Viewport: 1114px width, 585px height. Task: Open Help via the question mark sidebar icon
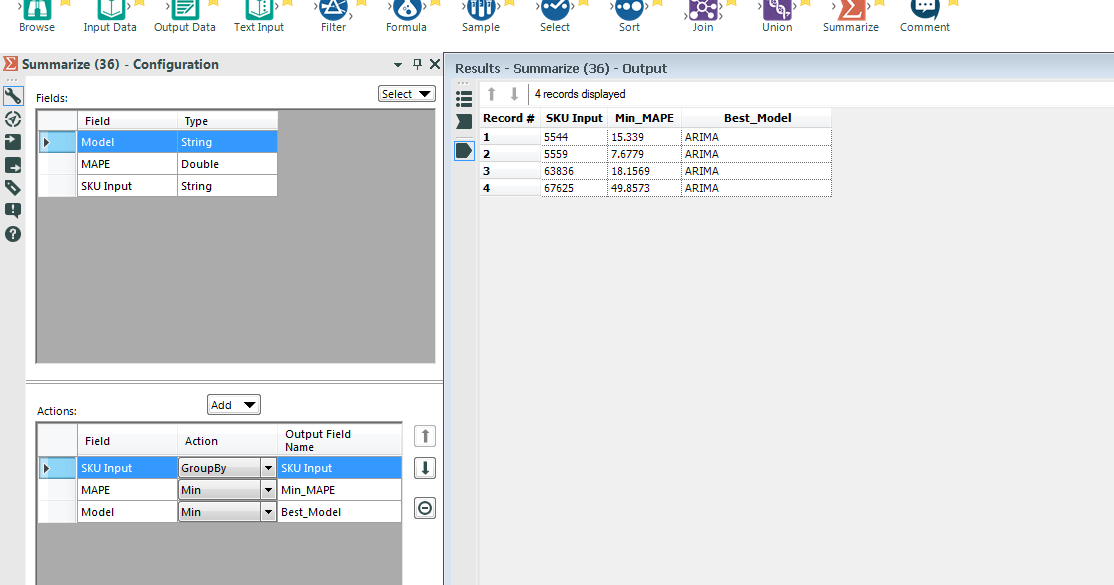coord(13,234)
